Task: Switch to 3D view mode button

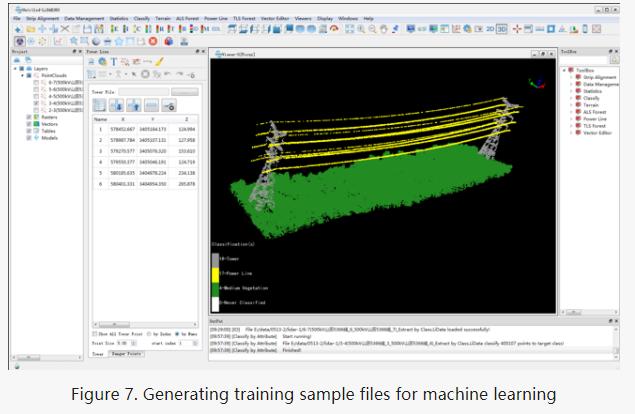Action: point(502,29)
